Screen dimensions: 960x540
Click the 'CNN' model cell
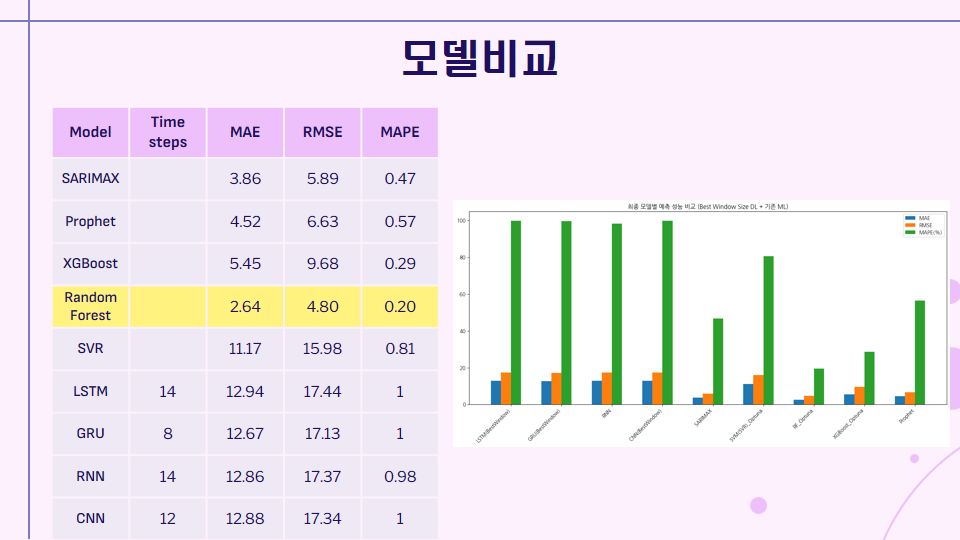point(91,519)
